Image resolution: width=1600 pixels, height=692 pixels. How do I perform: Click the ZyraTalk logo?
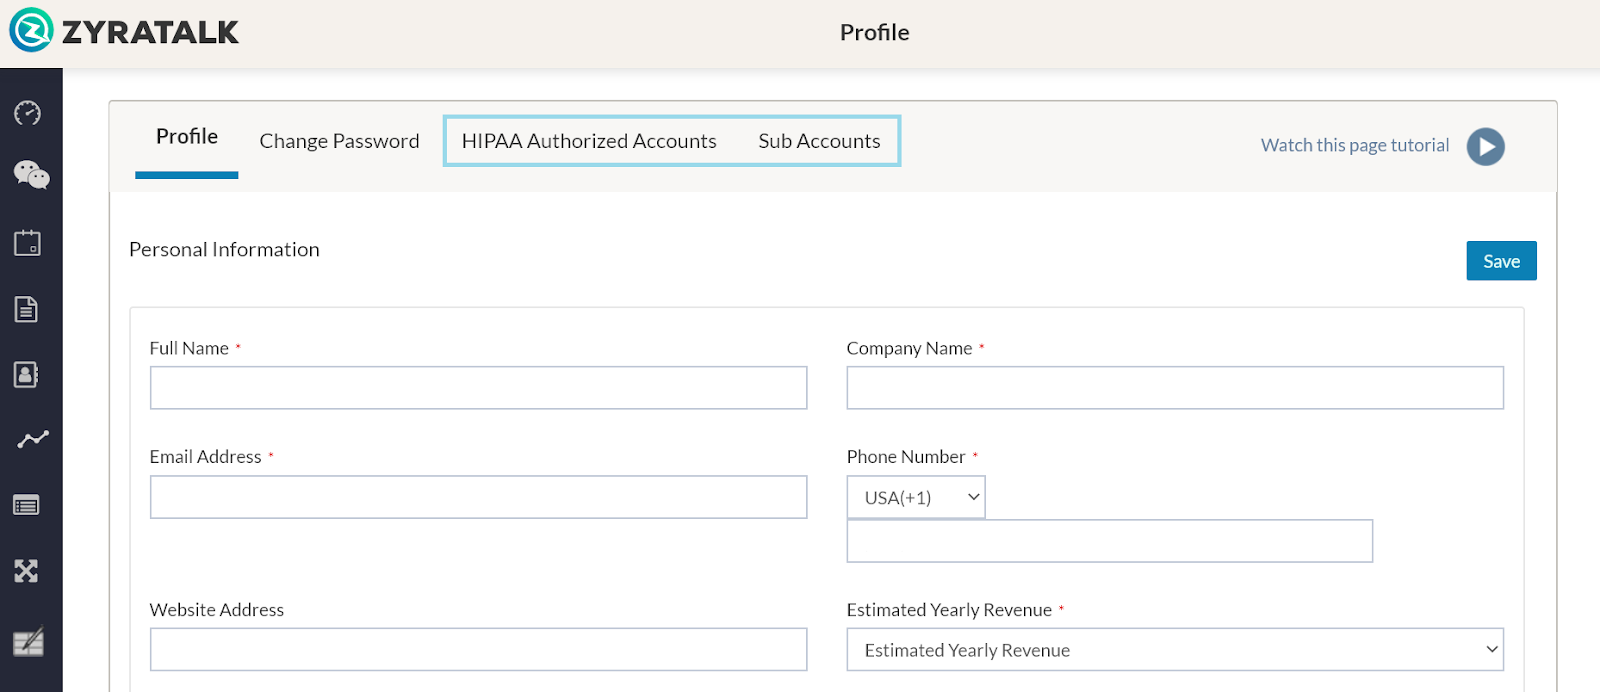pos(124,31)
